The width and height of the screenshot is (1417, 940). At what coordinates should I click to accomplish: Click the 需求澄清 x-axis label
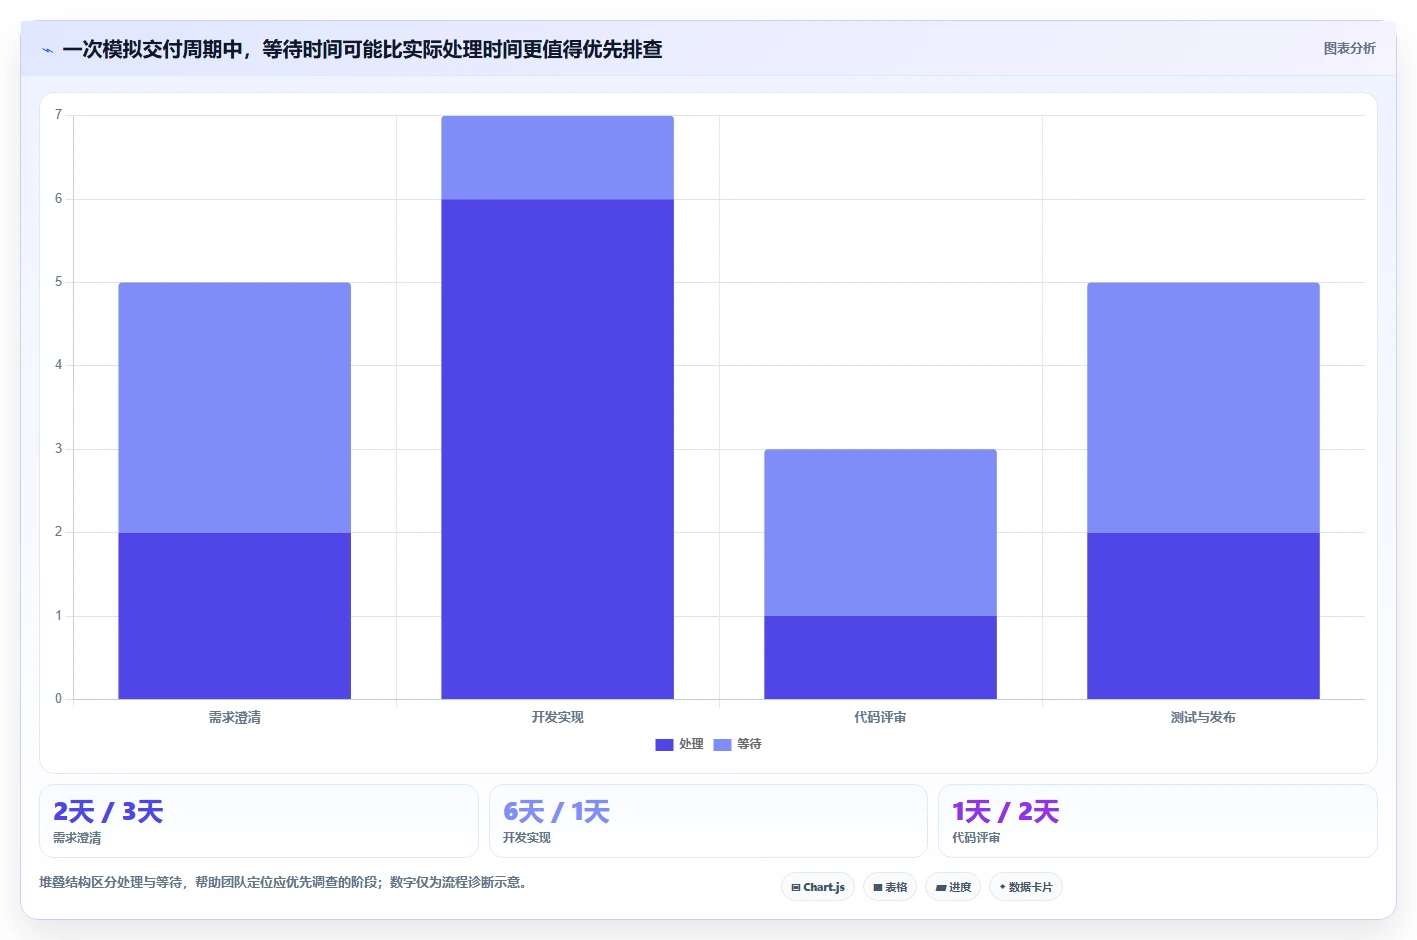235,717
